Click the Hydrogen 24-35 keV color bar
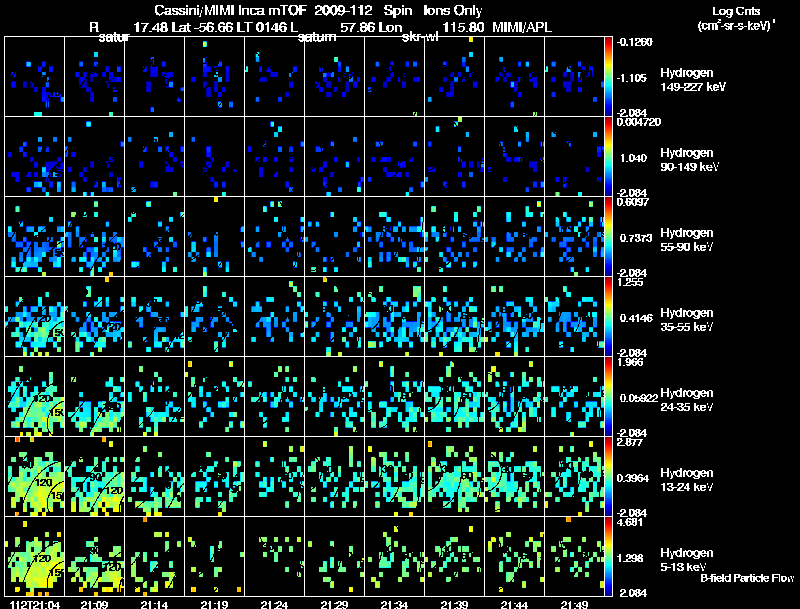The width and height of the screenshot is (800, 609). pyautogui.click(x=608, y=396)
